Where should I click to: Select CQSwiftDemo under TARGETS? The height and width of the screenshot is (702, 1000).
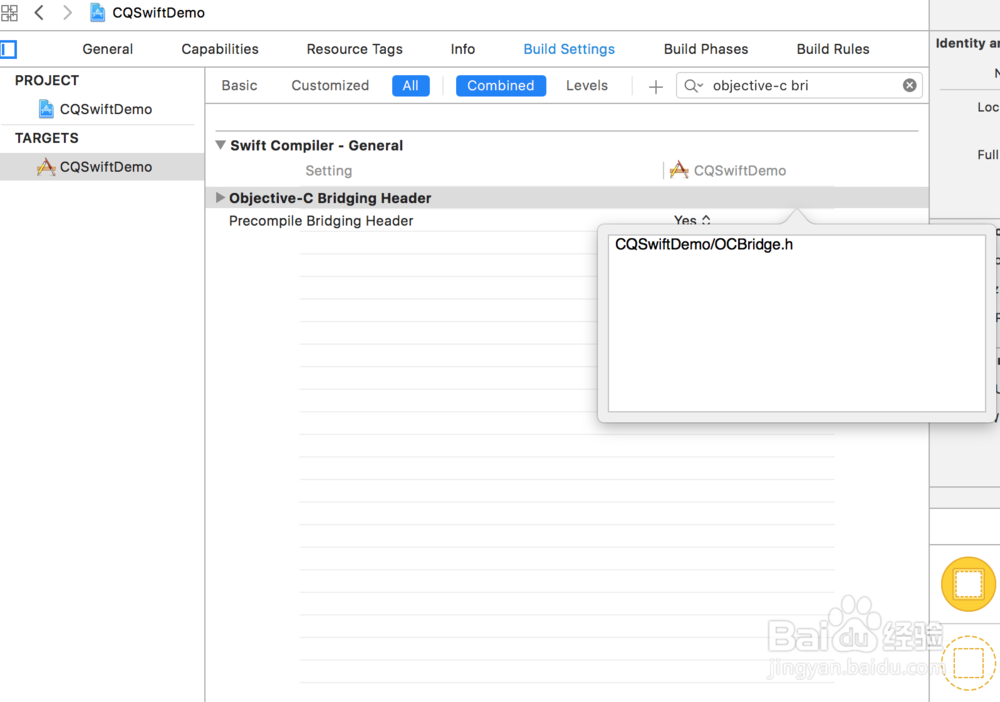click(106, 167)
